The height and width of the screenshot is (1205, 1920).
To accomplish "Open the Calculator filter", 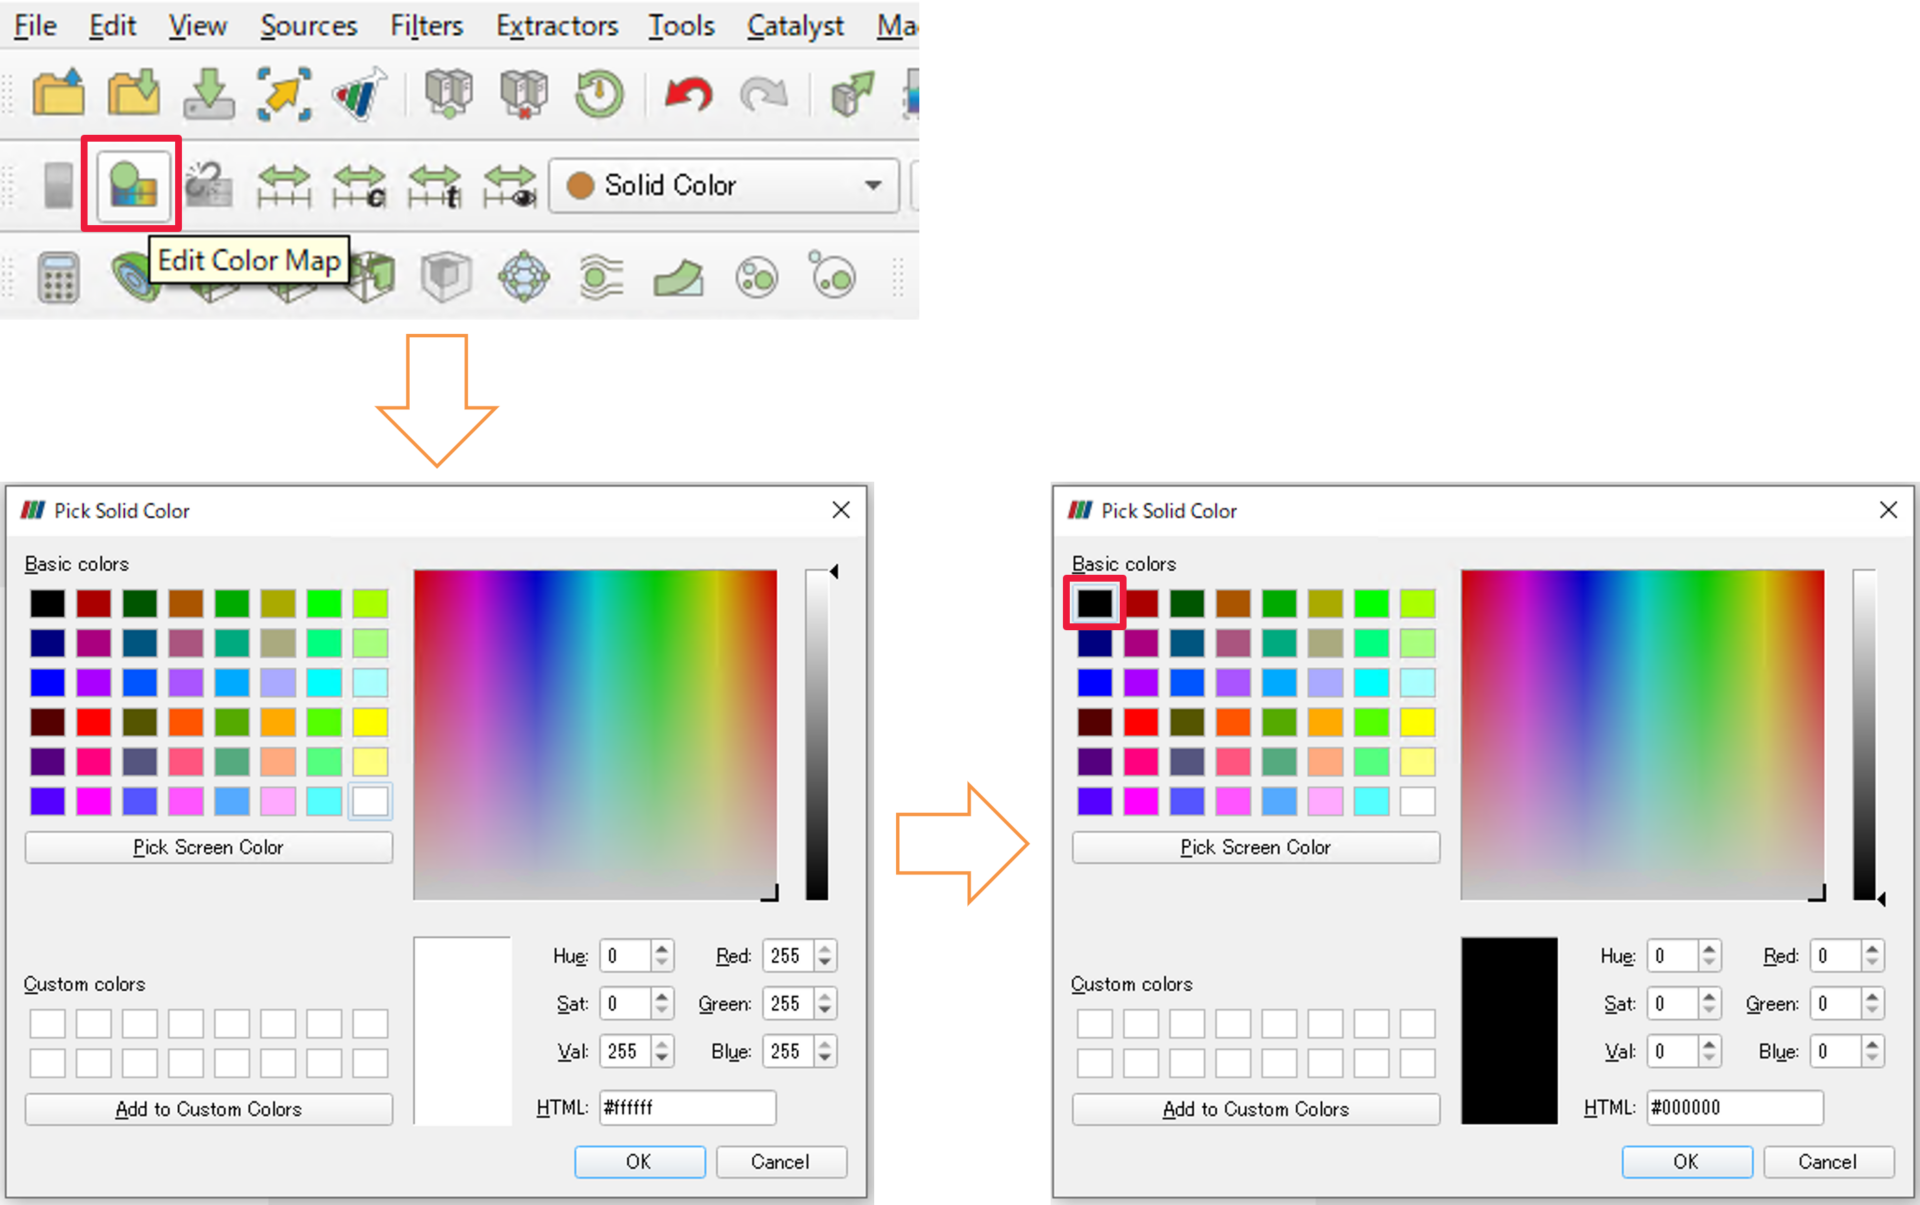I will point(58,277).
